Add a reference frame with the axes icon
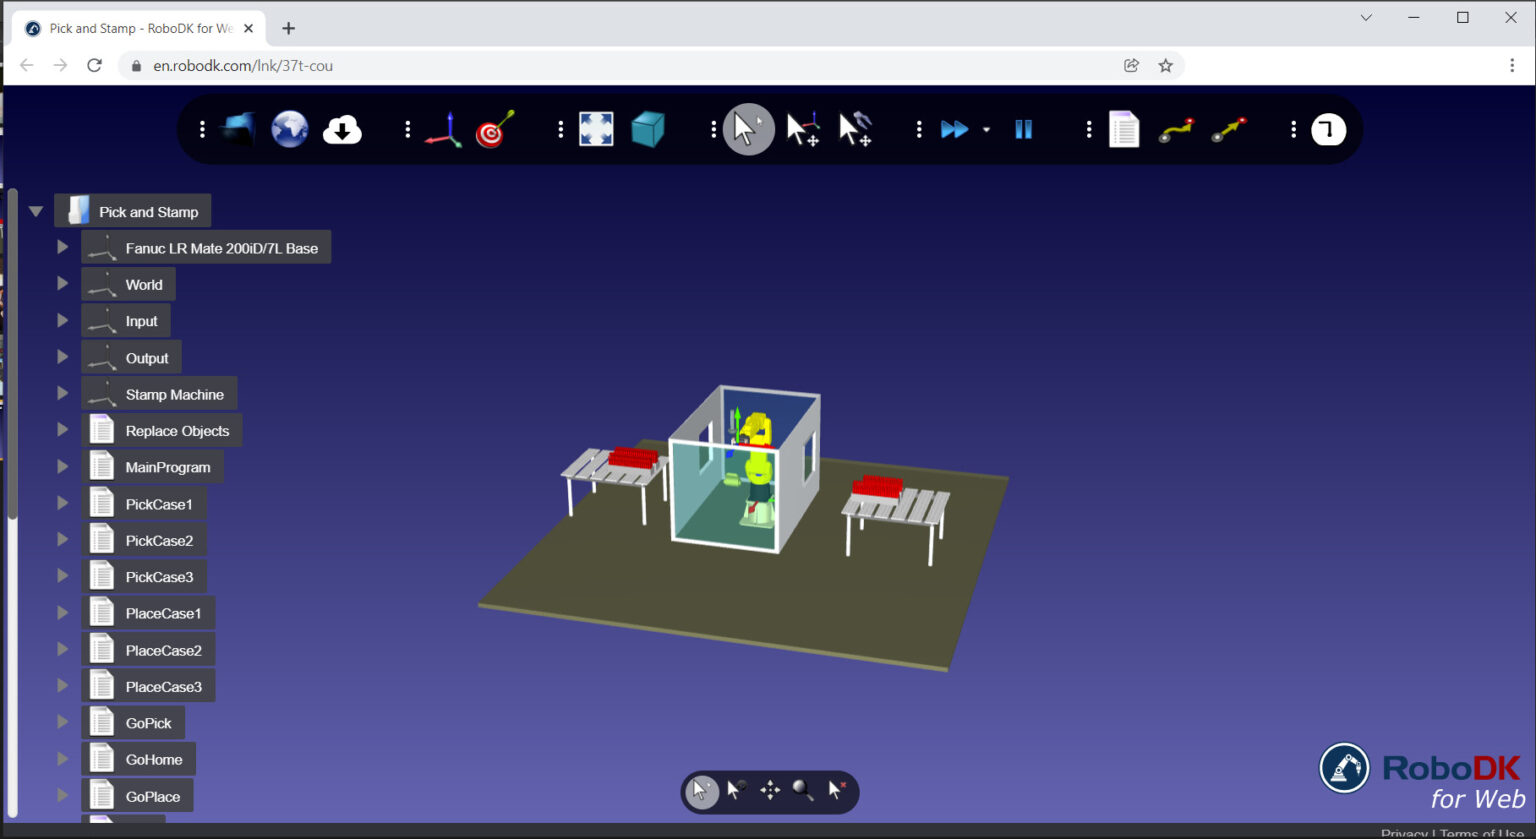The width and height of the screenshot is (1536, 839). [x=443, y=129]
